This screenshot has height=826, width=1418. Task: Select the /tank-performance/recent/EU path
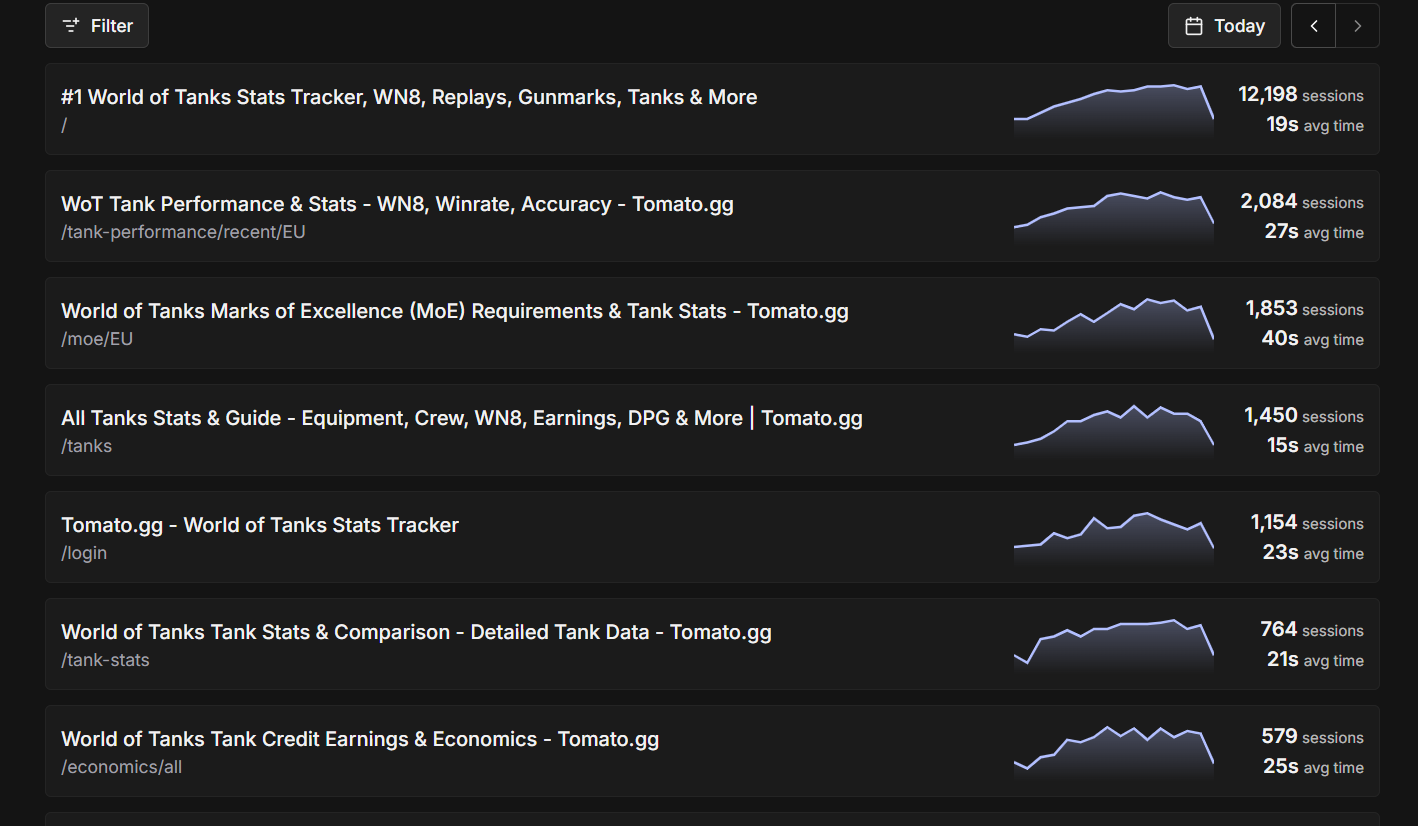click(x=183, y=232)
